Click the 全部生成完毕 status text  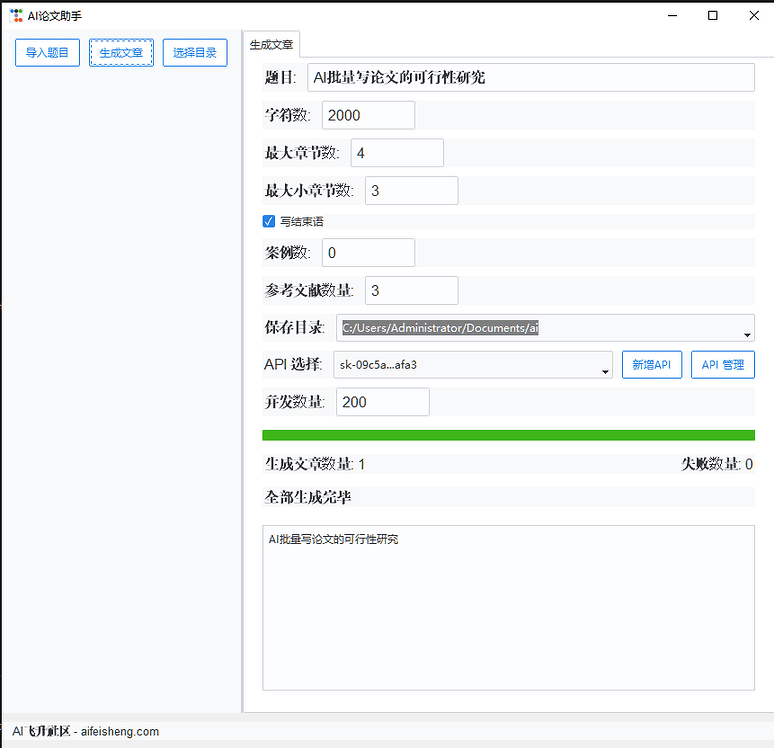click(x=308, y=497)
